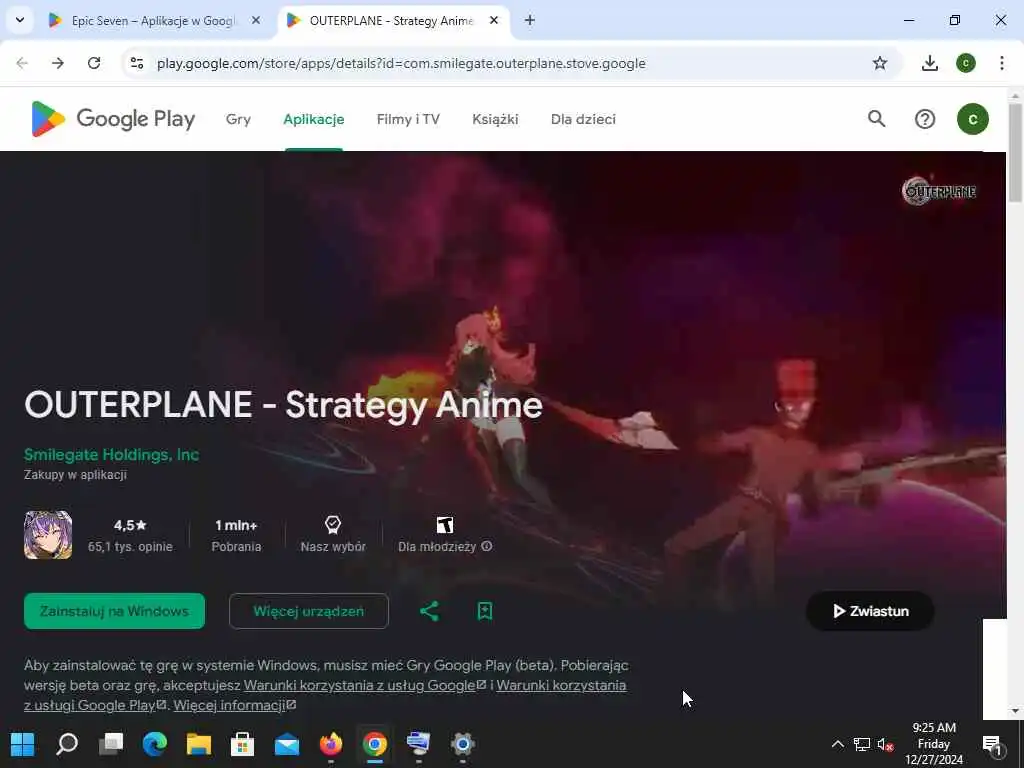Launch Microsoft Edge from taskbar

click(155, 744)
